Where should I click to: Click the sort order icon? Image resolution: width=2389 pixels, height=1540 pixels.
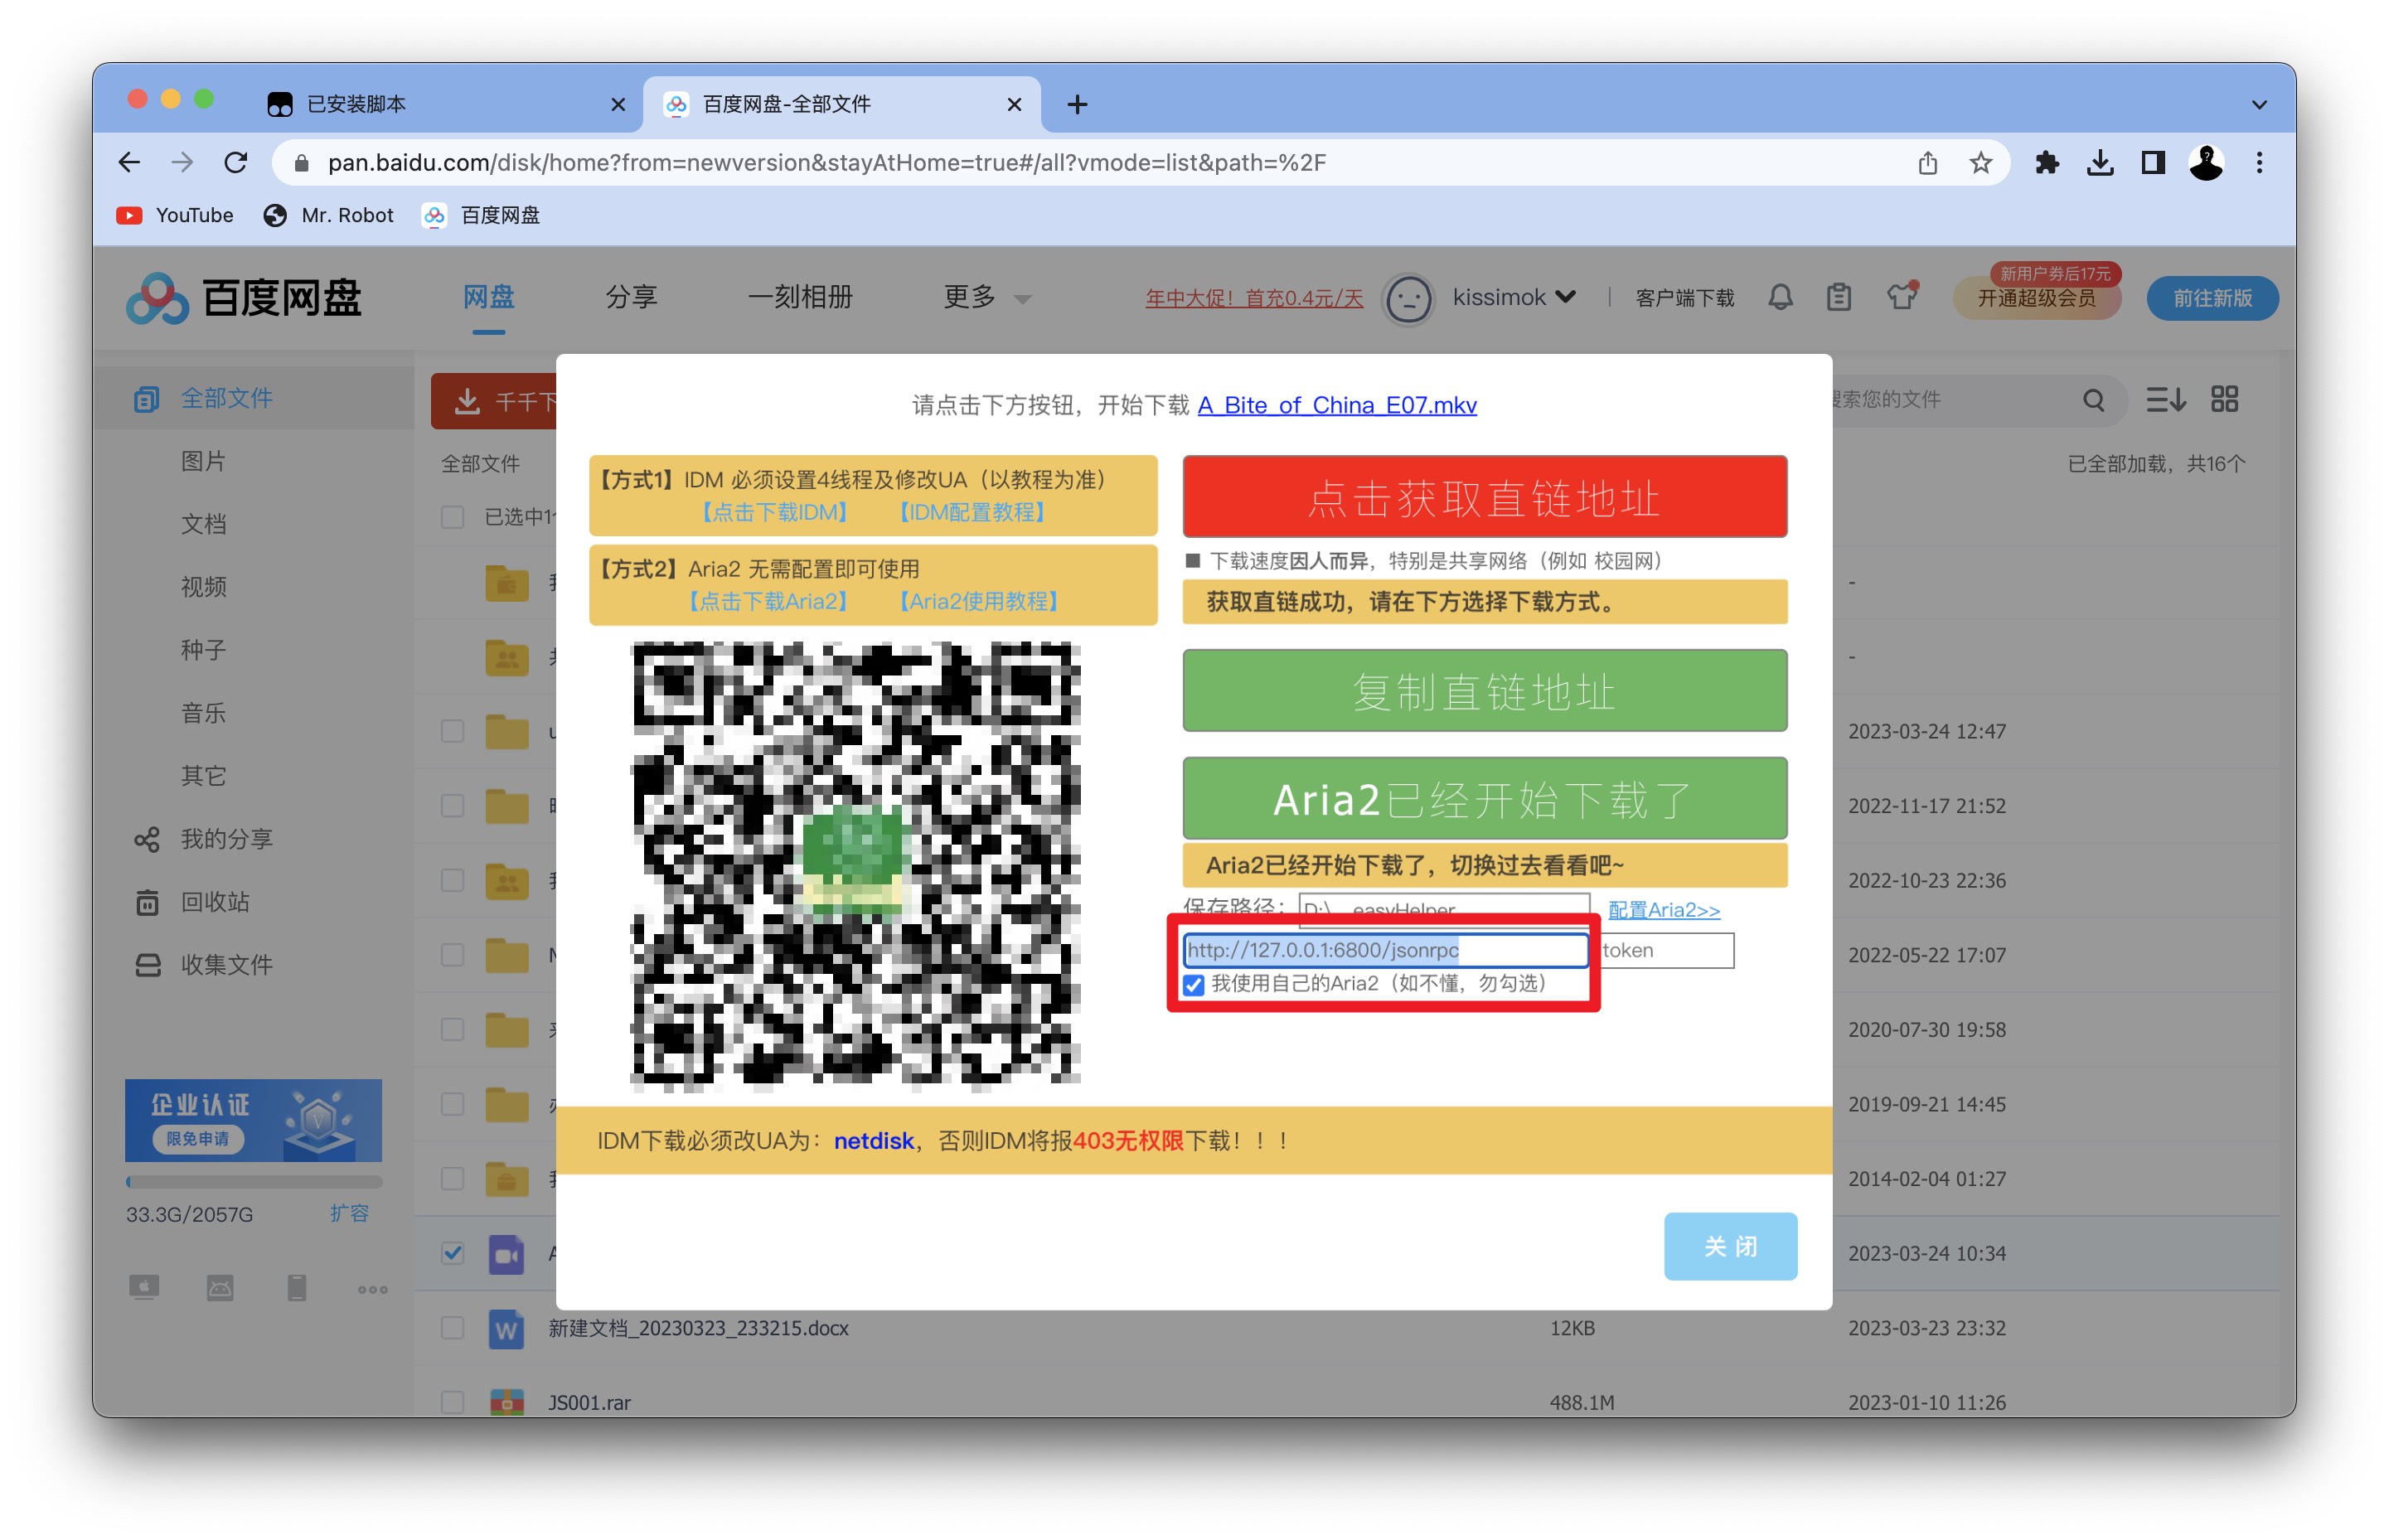pyautogui.click(x=2165, y=400)
